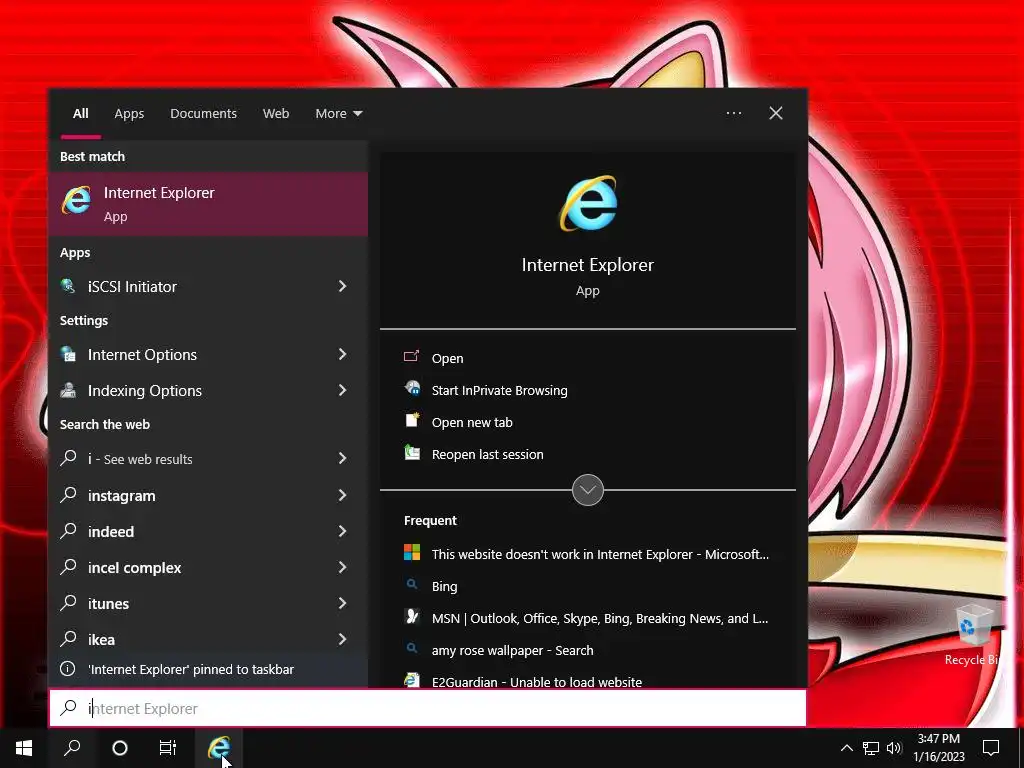The image size is (1024, 768).
Task: Click the iSCSI Initiator app icon
Action: (x=68, y=286)
